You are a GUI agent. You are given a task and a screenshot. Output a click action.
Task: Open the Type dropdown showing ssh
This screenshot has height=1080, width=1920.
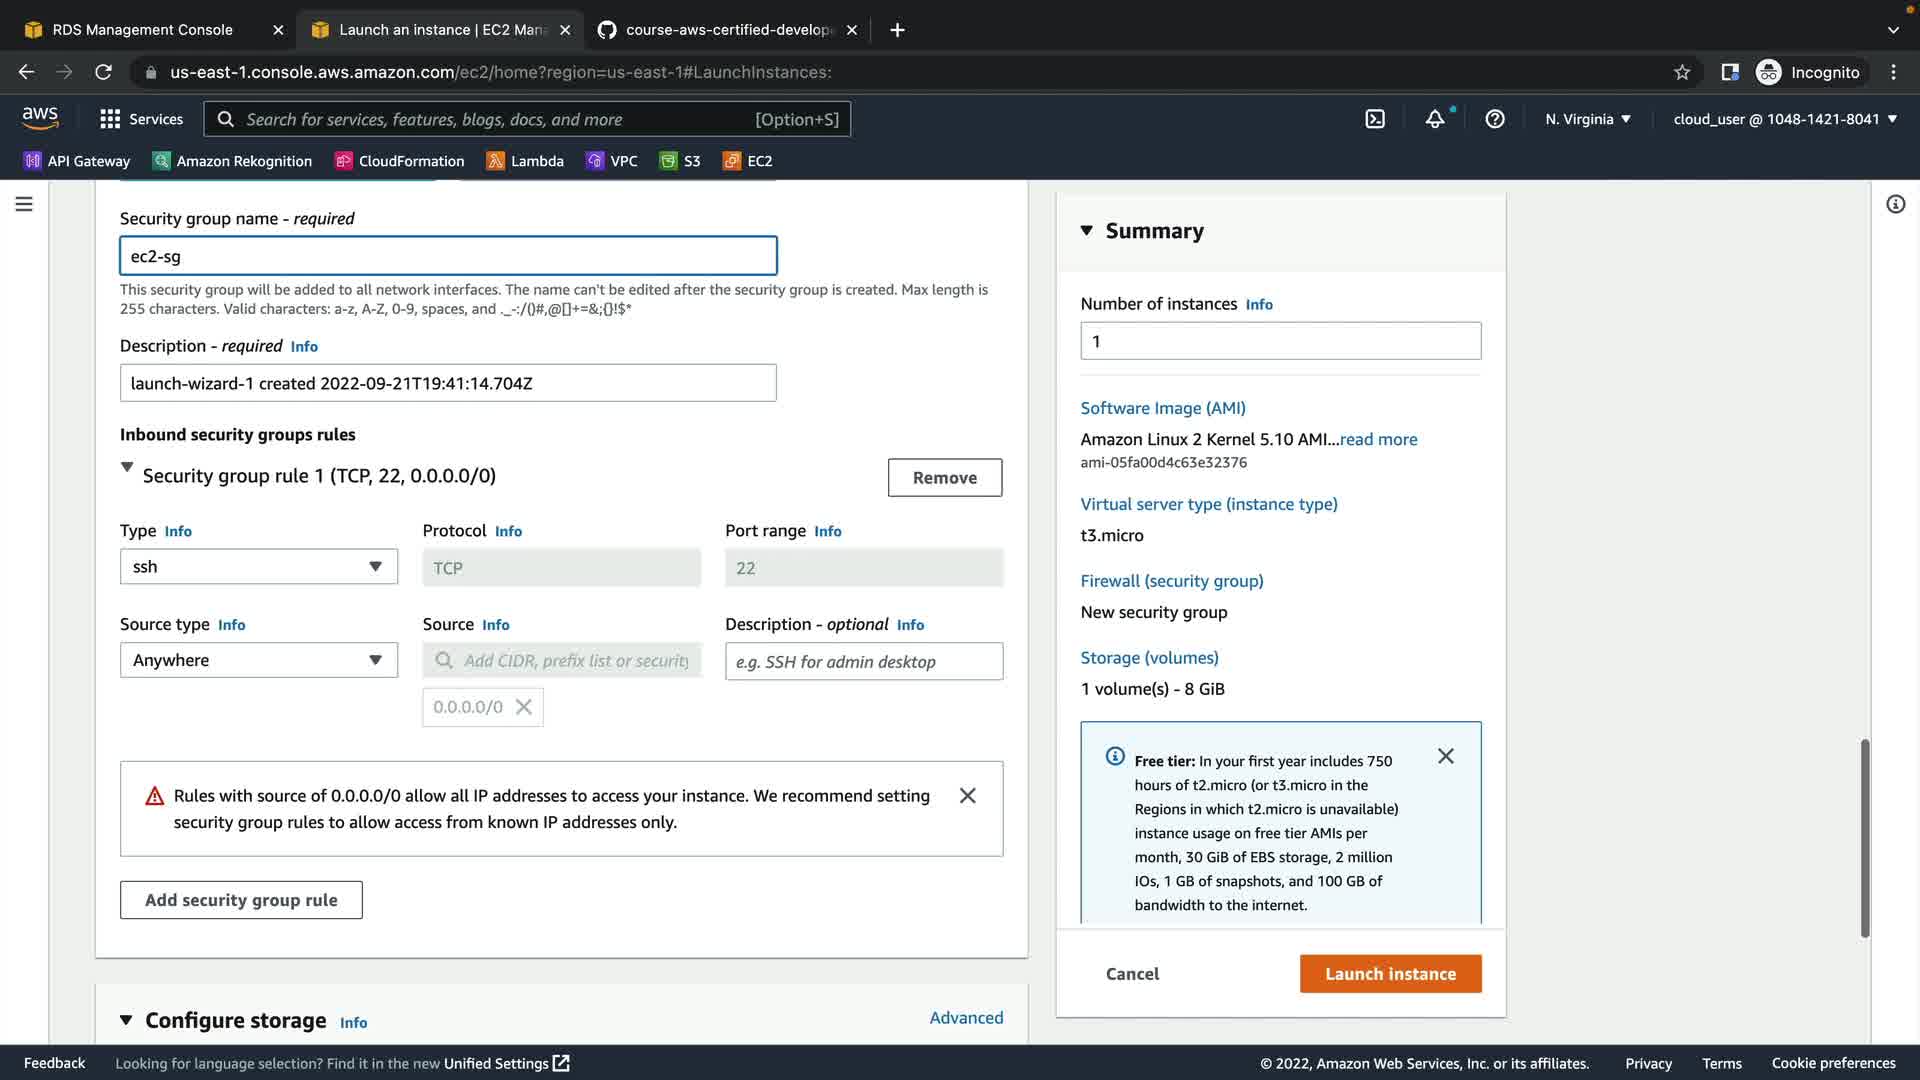(x=258, y=567)
